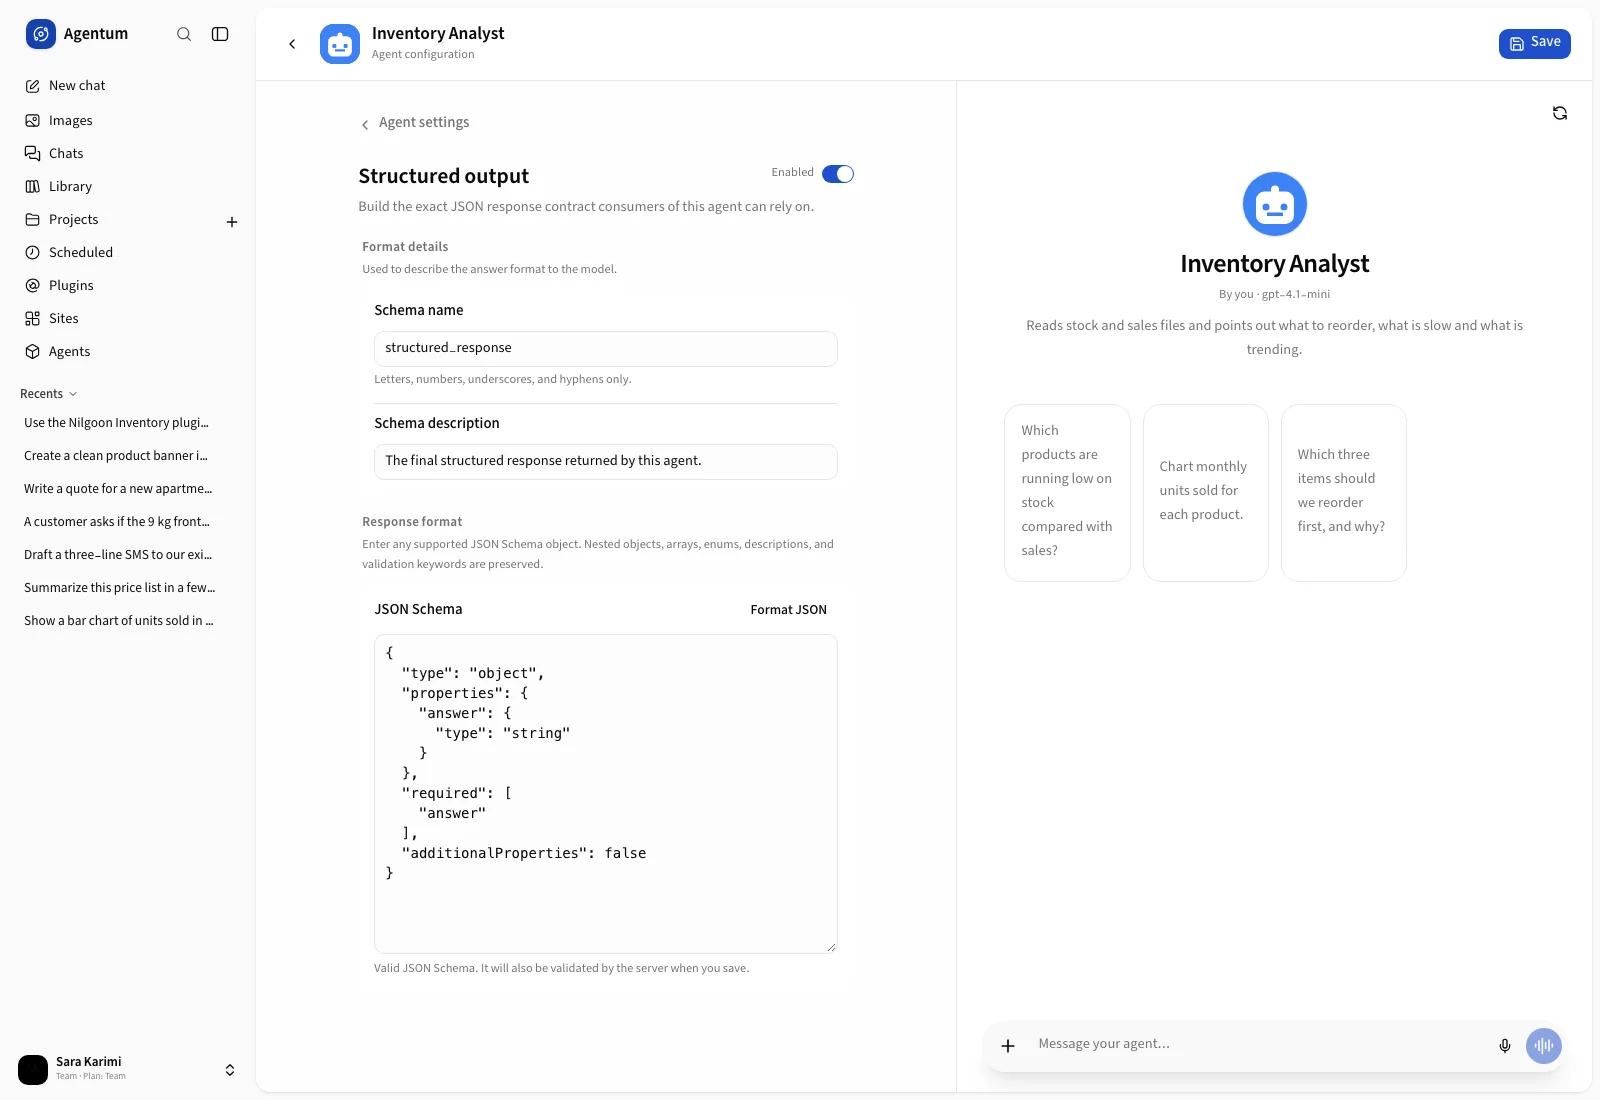The image size is (1600, 1100).
Task: Click the Schema description input field
Action: click(606, 462)
